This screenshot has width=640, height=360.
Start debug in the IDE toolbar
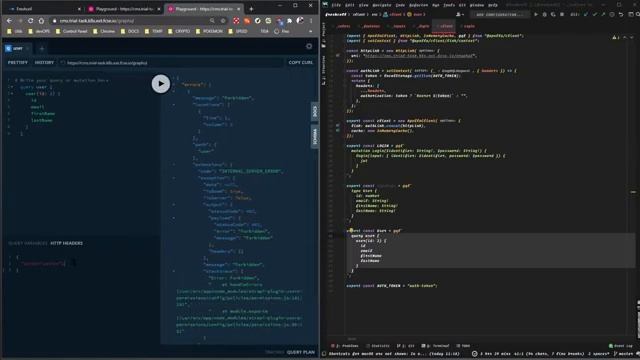544,14
